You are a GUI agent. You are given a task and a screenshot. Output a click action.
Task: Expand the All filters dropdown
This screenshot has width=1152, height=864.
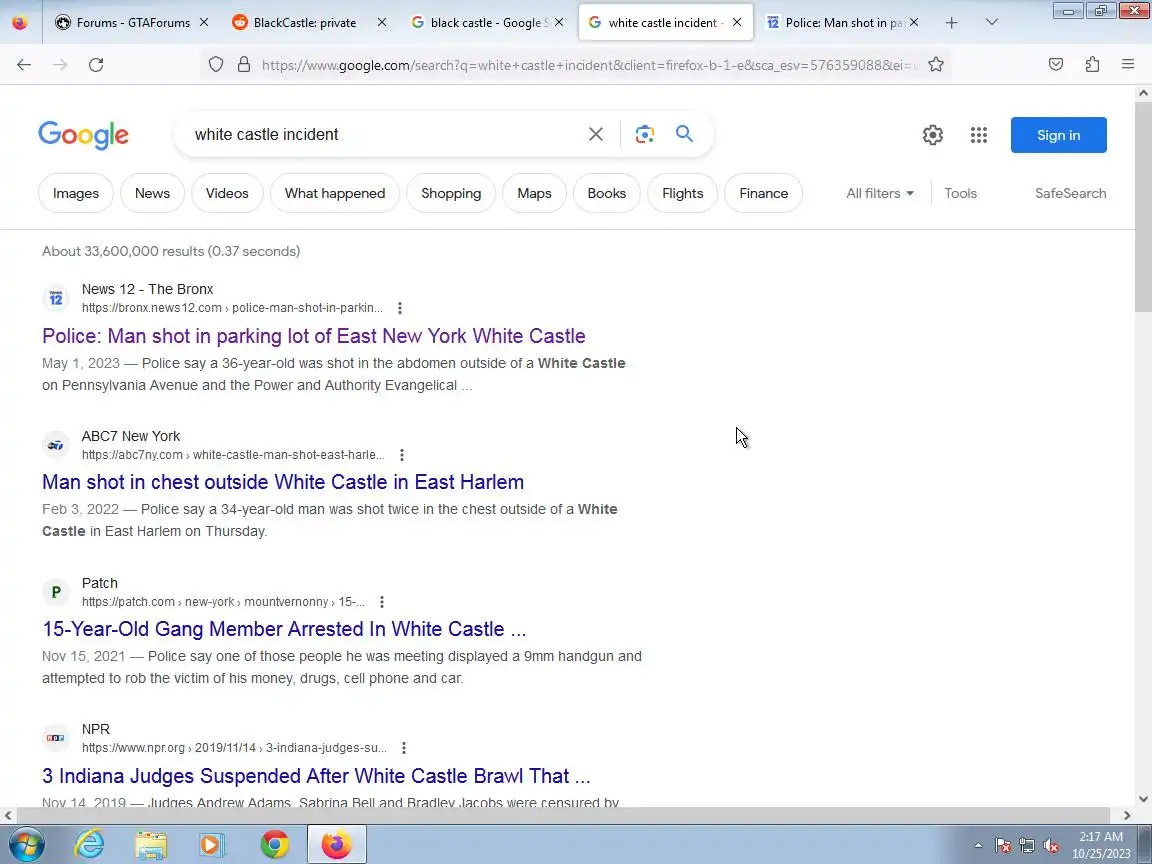(880, 193)
